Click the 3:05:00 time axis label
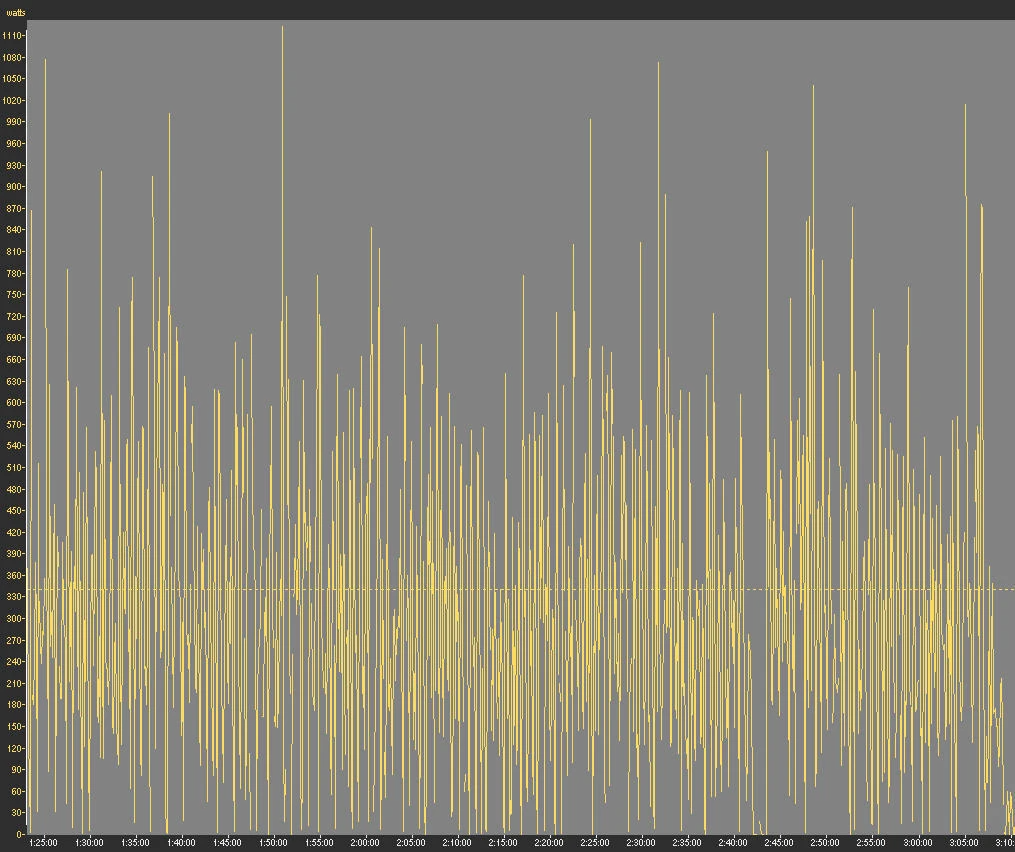Viewport: 1015px width, 852px height. coord(963,843)
